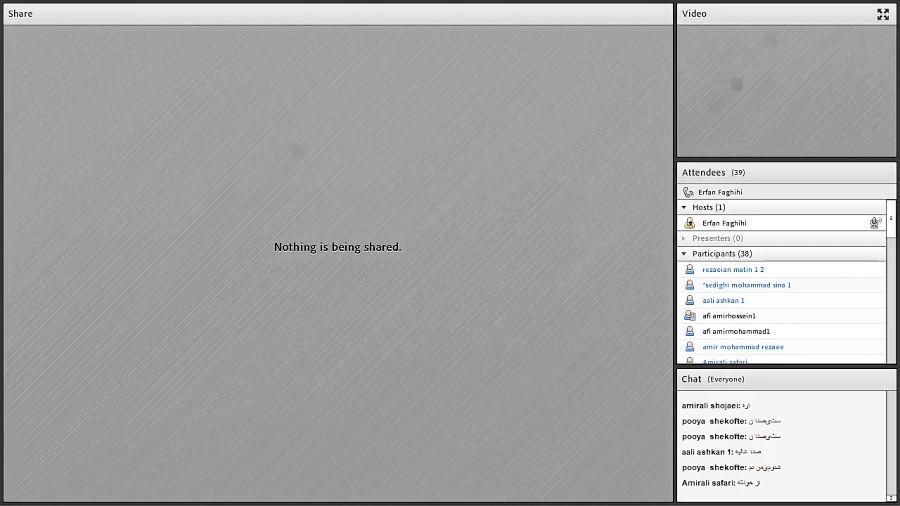The height and width of the screenshot is (506, 900).
Task: Click the active speaker name Erfan Faghihi
Action: point(720,192)
